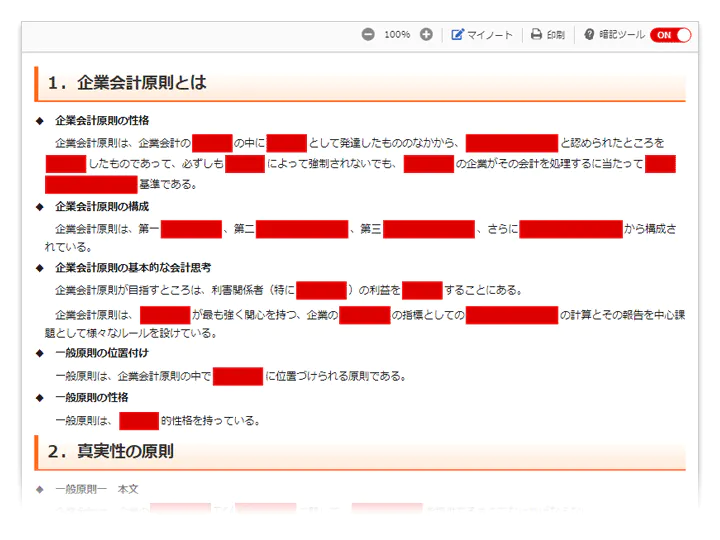Click the マイノート pencil icon
720x540 pixels.
point(458,35)
